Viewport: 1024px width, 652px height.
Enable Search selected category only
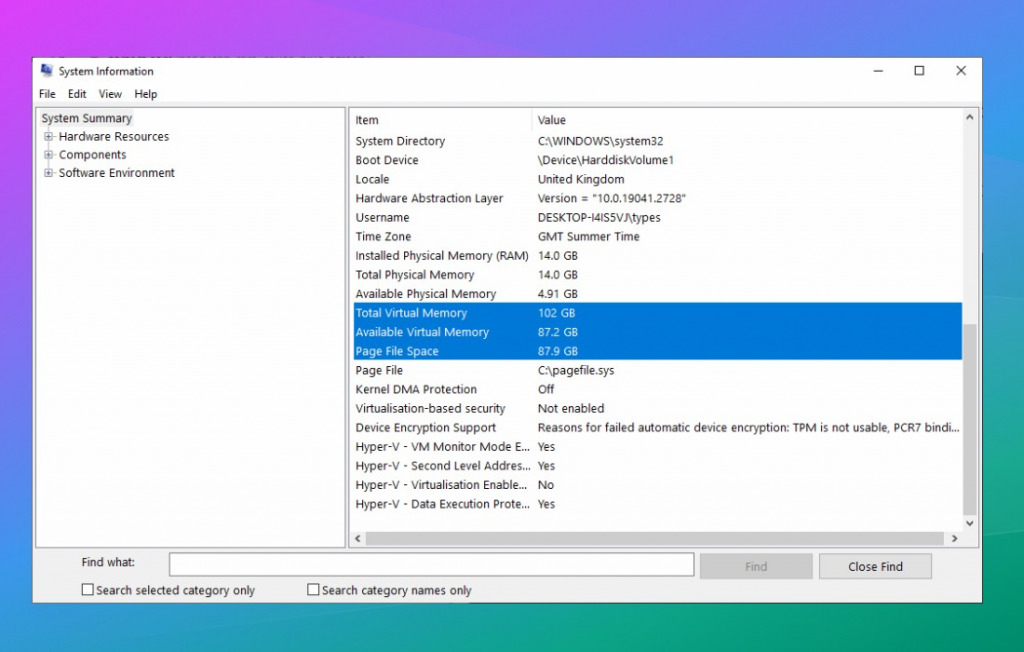click(x=87, y=590)
